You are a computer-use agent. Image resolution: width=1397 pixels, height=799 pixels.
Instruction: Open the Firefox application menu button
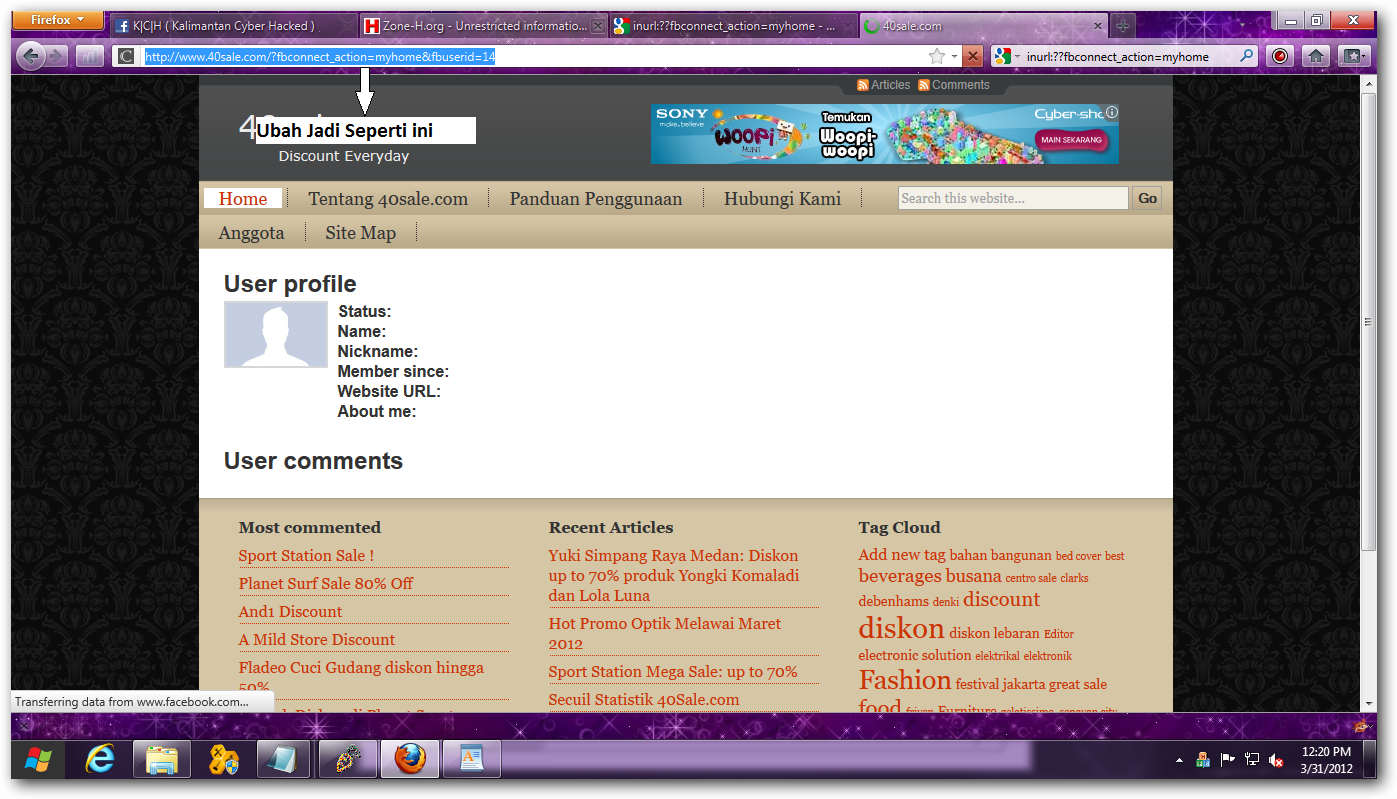[58, 20]
